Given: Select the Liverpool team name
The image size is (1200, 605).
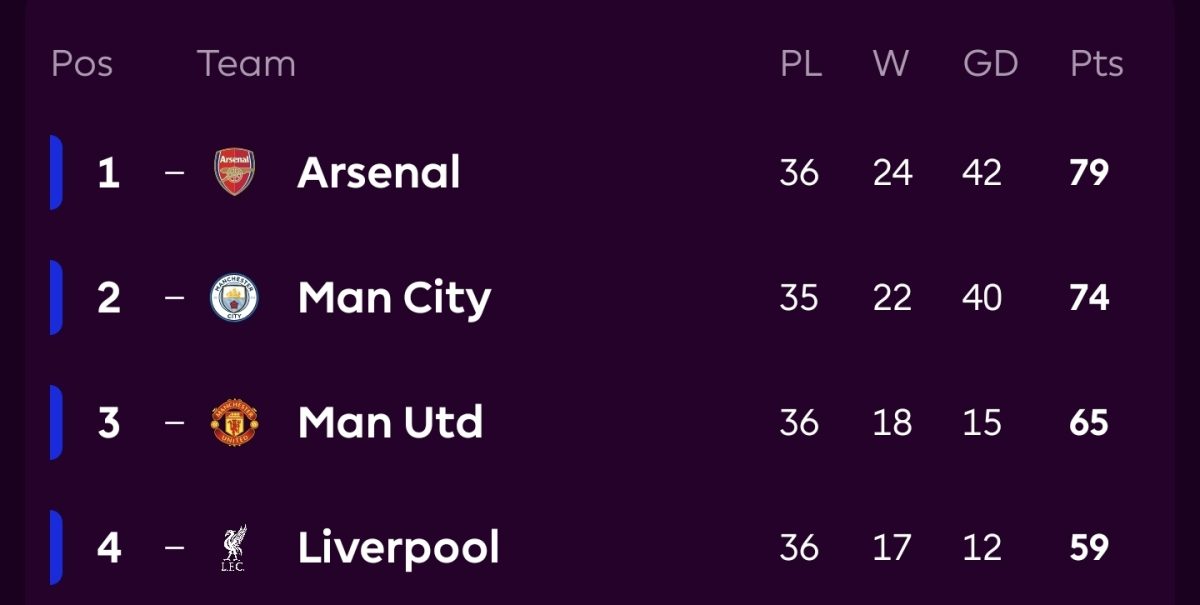Looking at the screenshot, I should [398, 548].
